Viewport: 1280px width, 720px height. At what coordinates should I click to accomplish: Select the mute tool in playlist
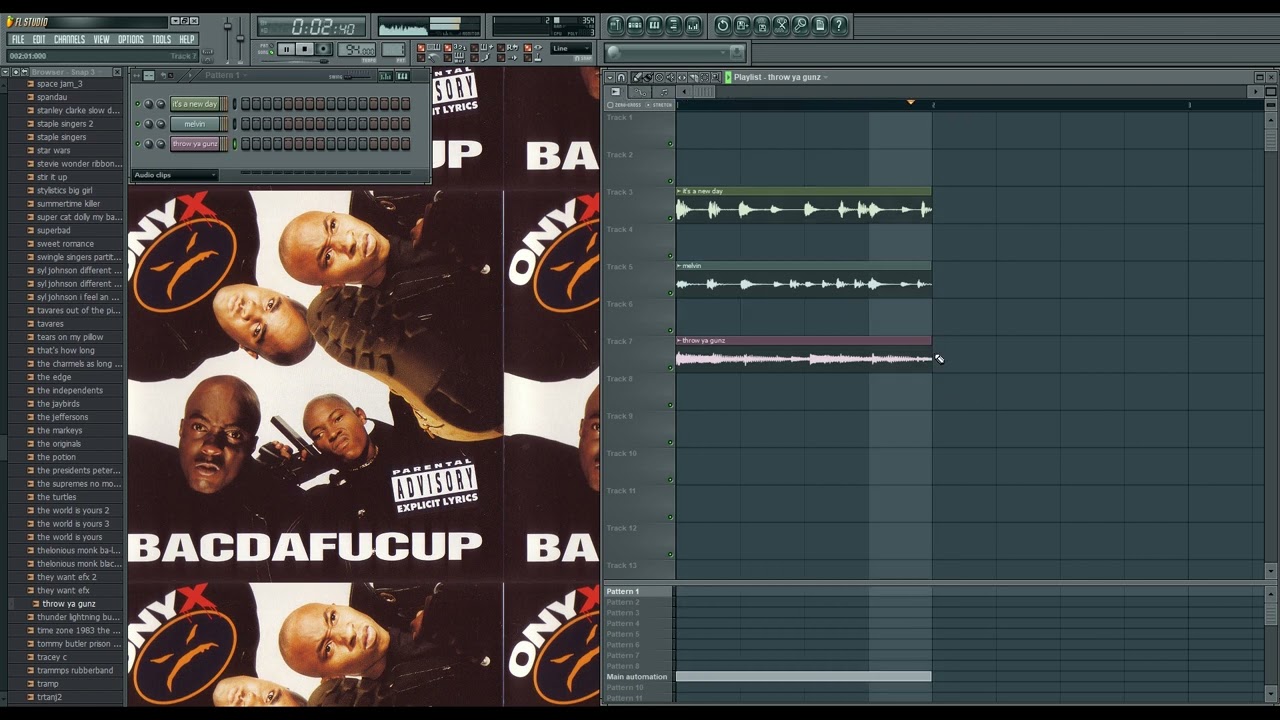(x=671, y=77)
